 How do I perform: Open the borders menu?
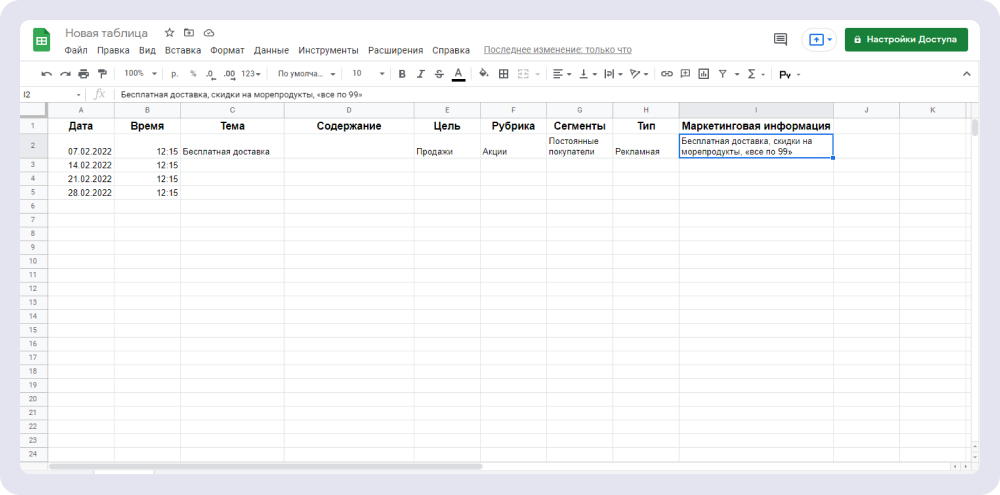(503, 74)
